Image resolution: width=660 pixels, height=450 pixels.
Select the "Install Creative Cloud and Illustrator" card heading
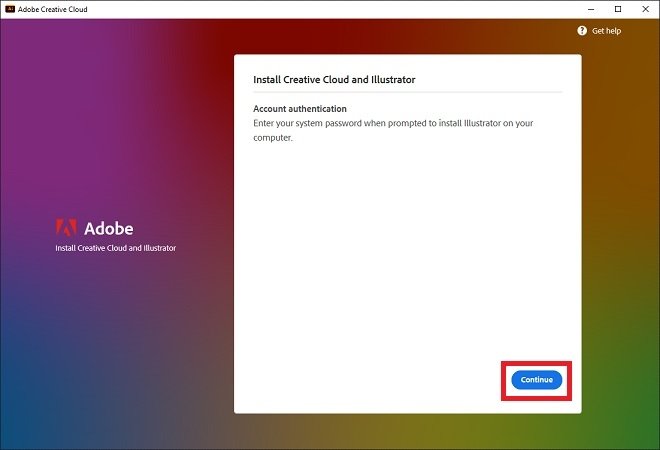pyautogui.click(x=334, y=80)
